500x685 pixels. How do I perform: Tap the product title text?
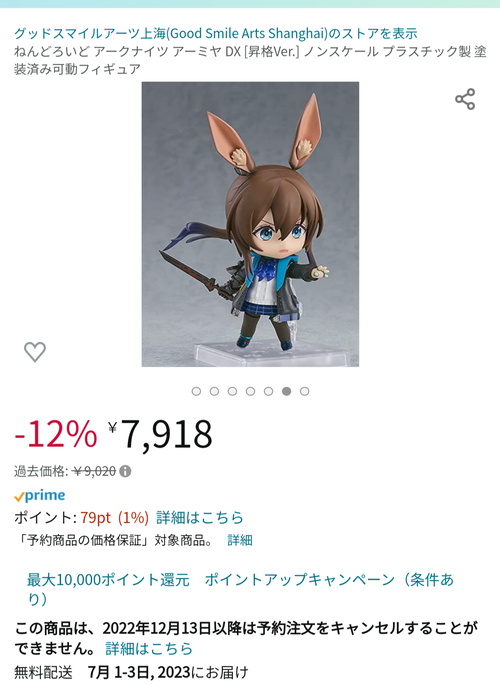click(x=250, y=60)
